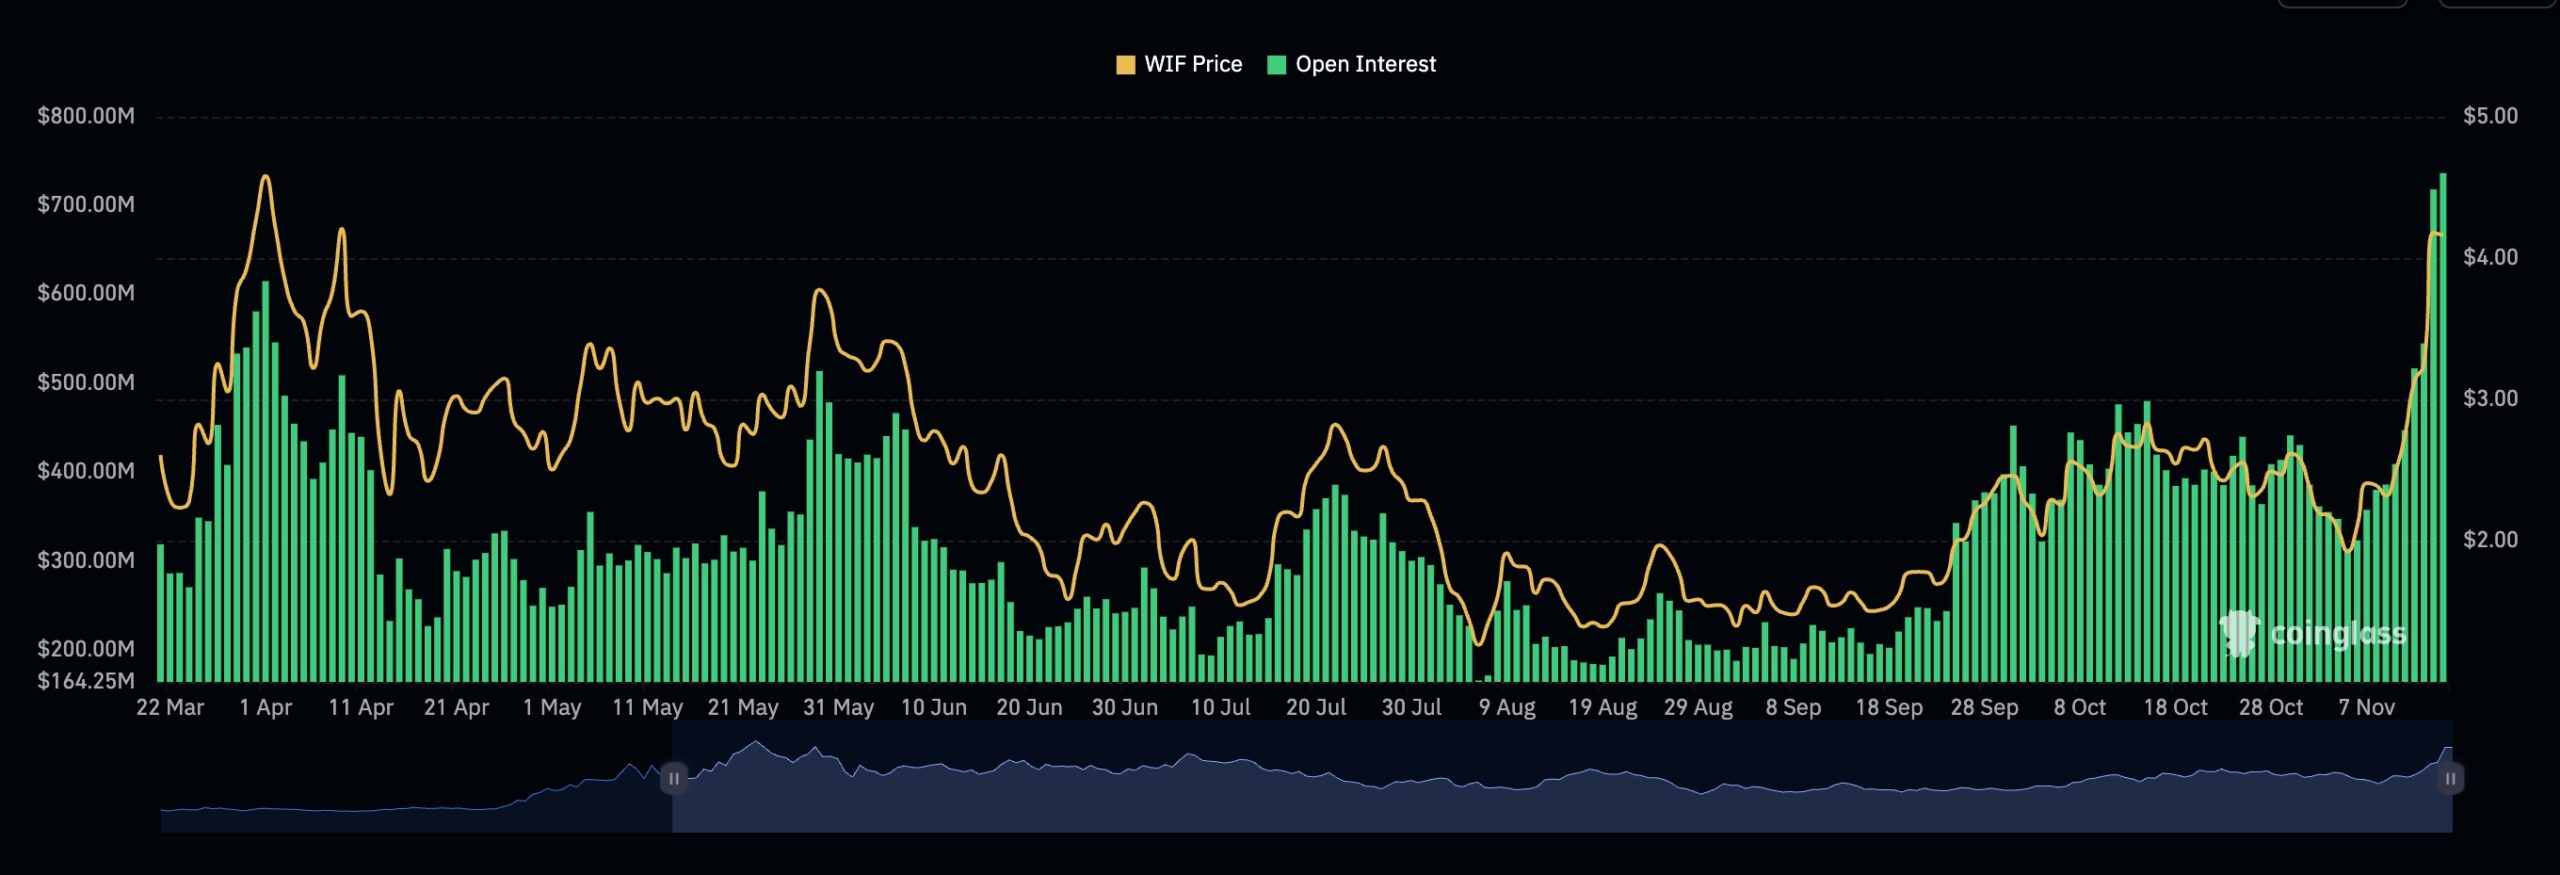Click the 18 Oct date label
2560x875 pixels.
[x=2176, y=707]
